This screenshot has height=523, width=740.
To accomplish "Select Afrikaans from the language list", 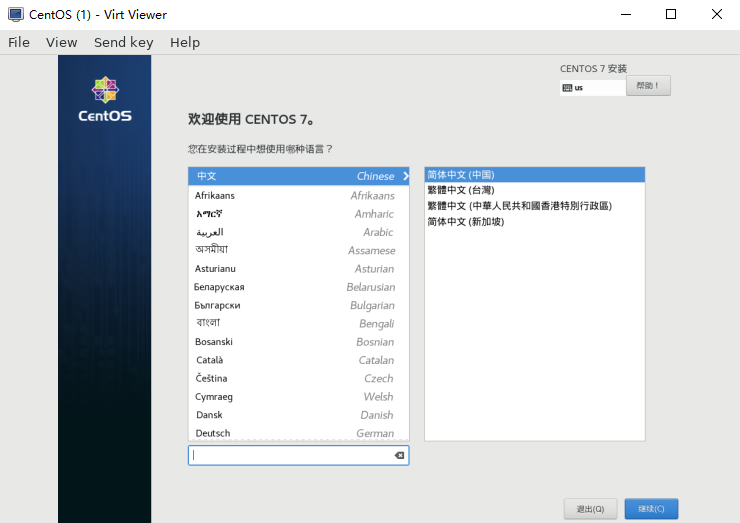I will point(298,195).
